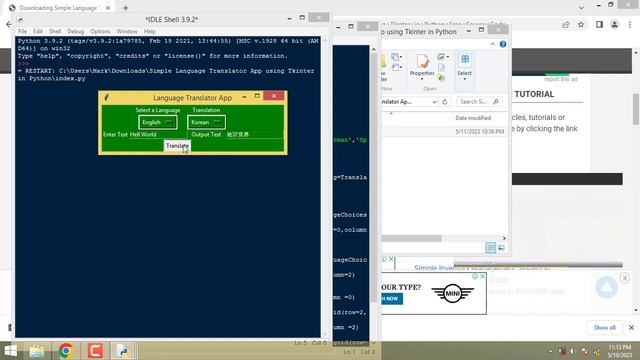
Task: Open the Korean translation language dropdown
Action: (x=206, y=122)
